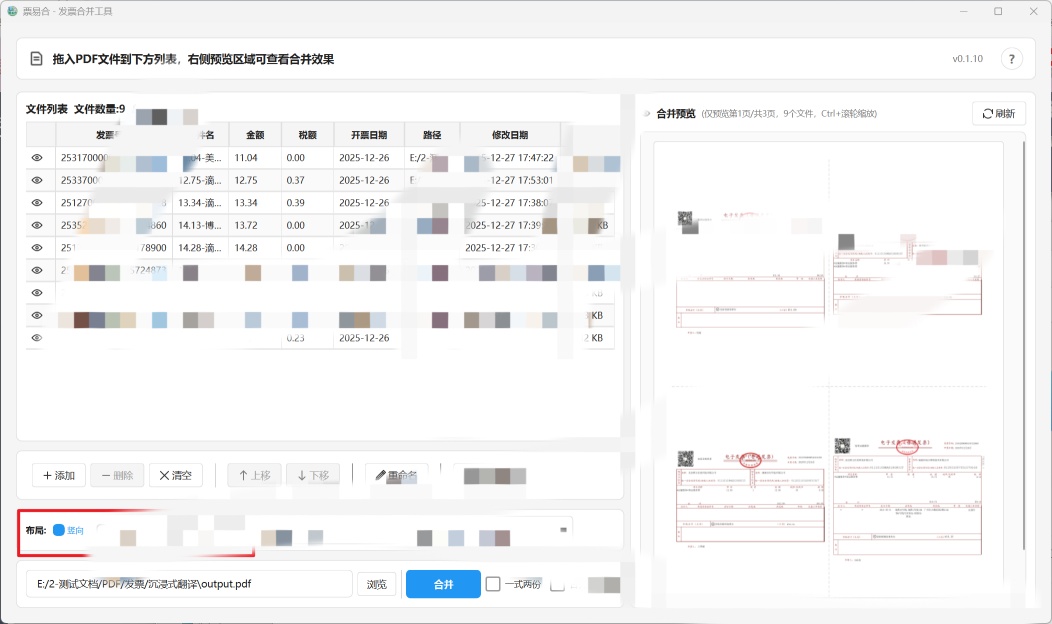Maximize the 票易合 window
The image size is (1052, 624).
pos(998,11)
